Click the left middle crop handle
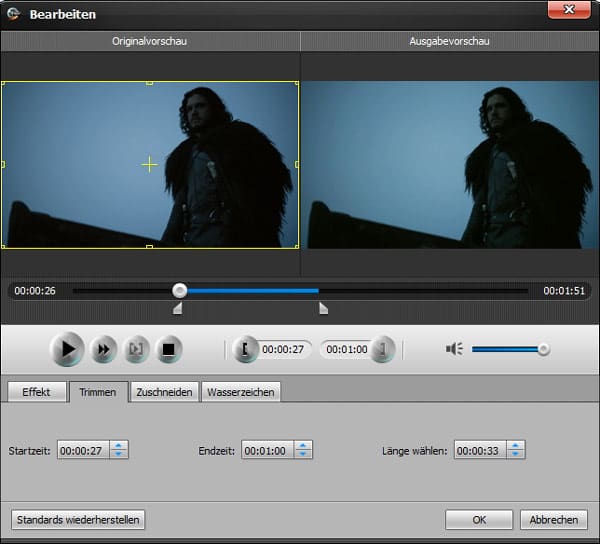Screen dimensions: 600x544 (x=3, y=165)
